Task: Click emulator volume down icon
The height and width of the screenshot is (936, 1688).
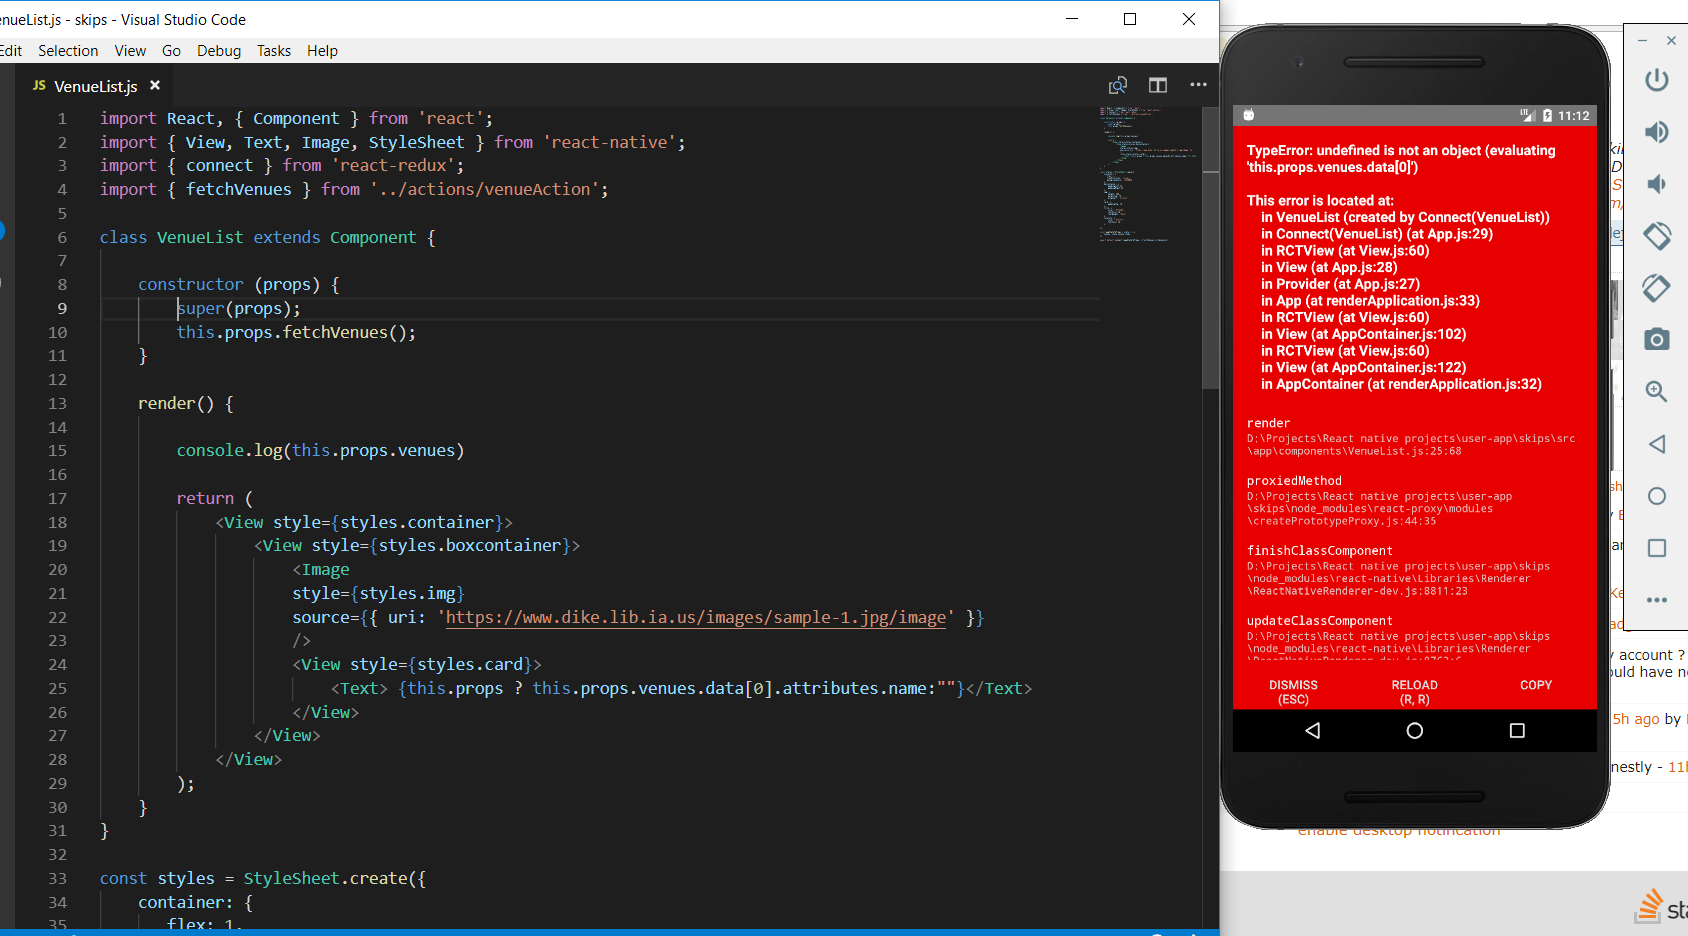Action: [1657, 184]
